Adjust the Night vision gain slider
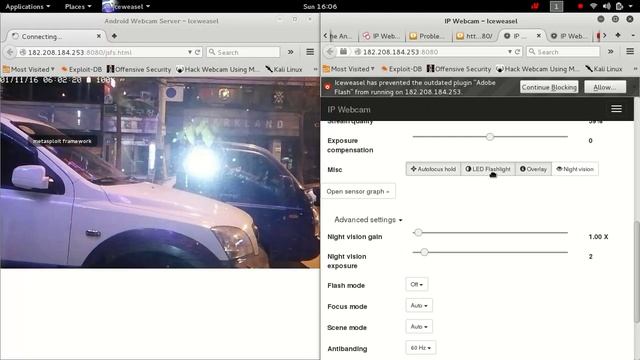The height and width of the screenshot is (360, 640). click(490, 233)
